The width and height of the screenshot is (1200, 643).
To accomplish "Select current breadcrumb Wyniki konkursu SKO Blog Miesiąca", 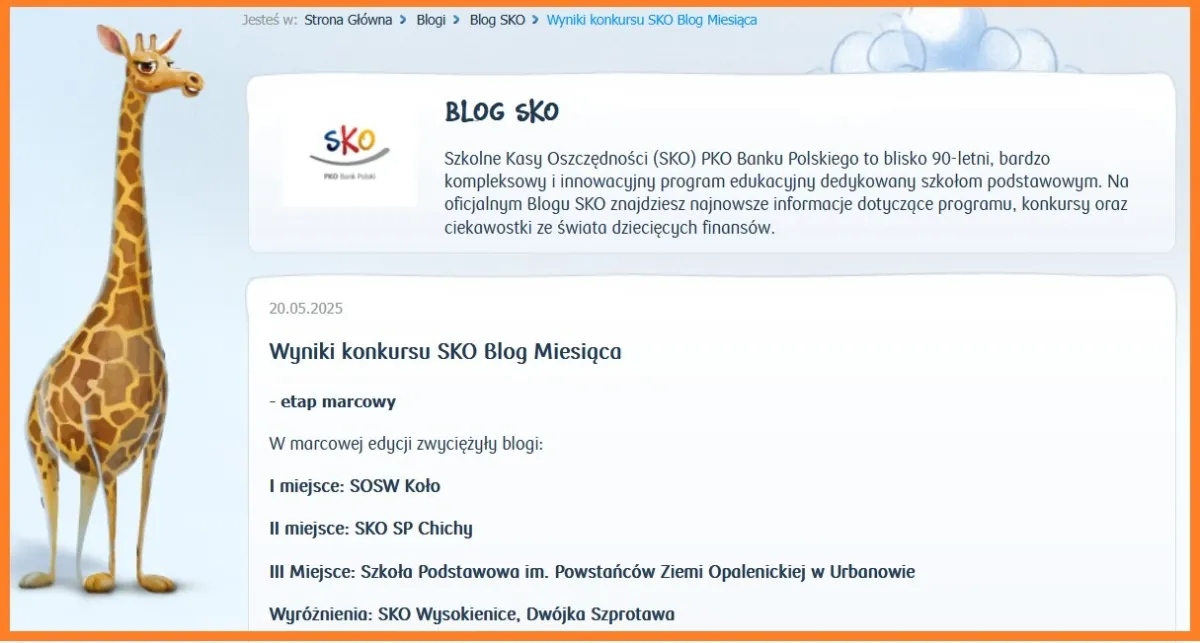I will (x=651, y=20).
